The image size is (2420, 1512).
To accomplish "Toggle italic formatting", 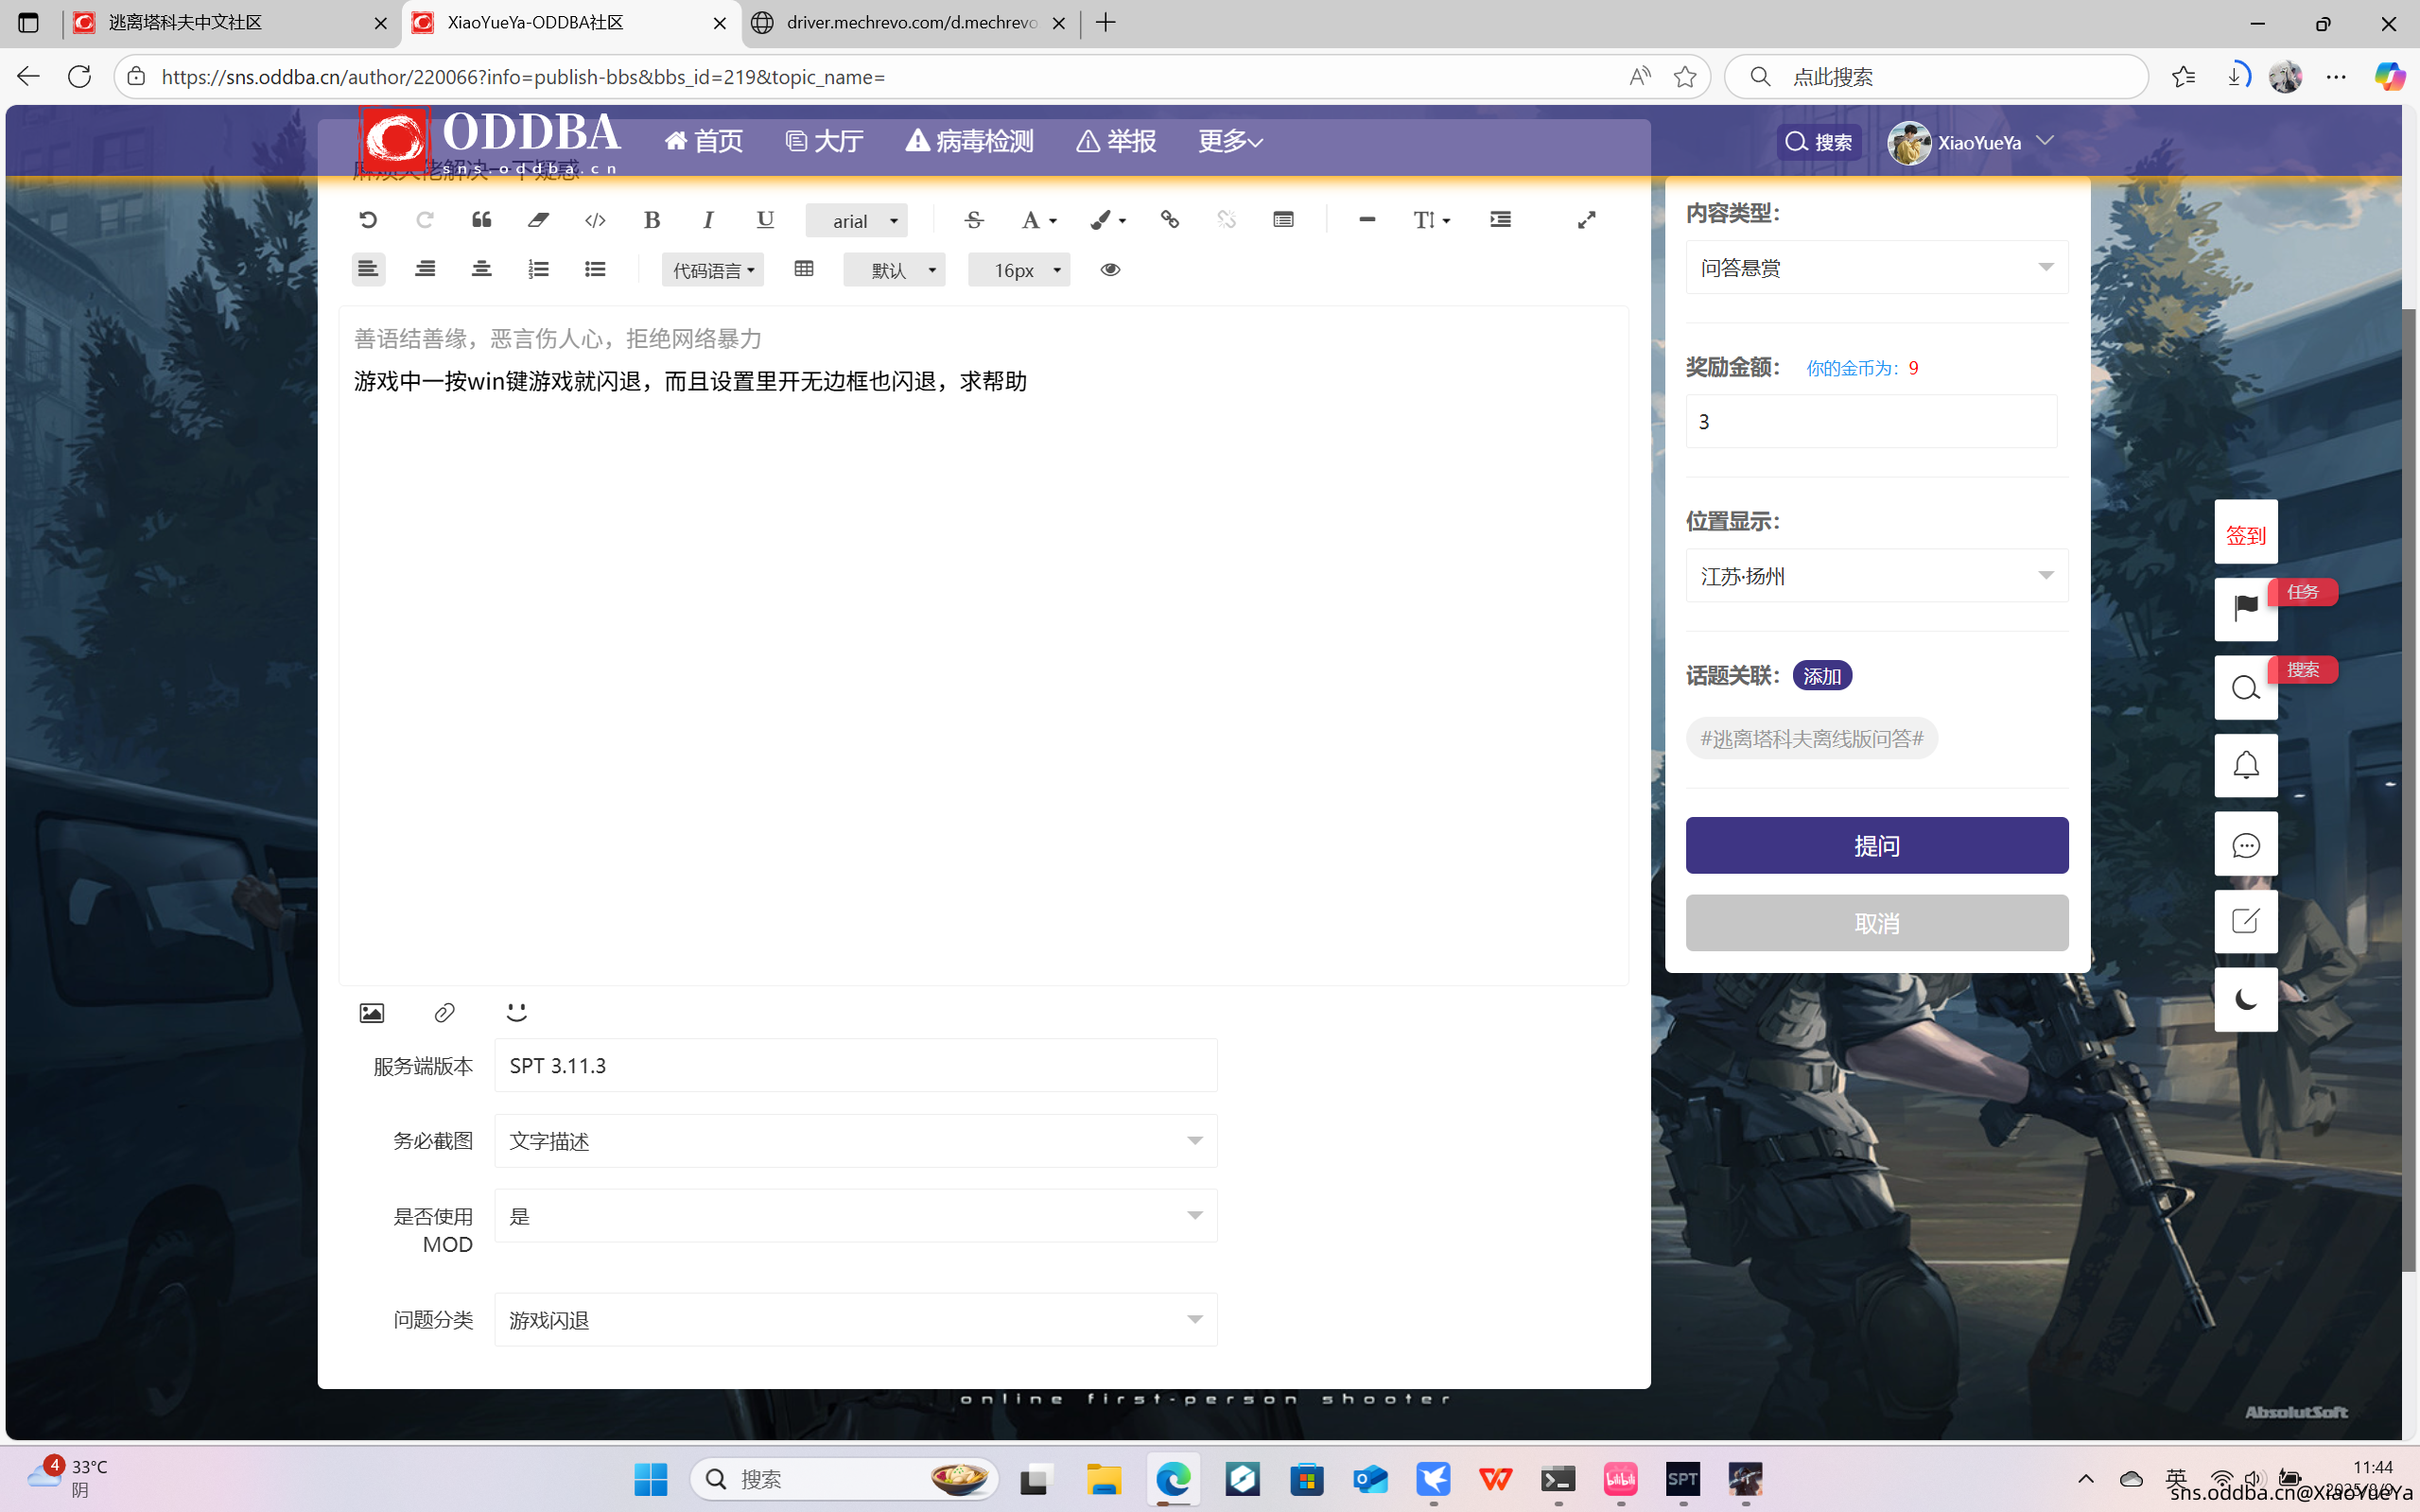I will (709, 220).
